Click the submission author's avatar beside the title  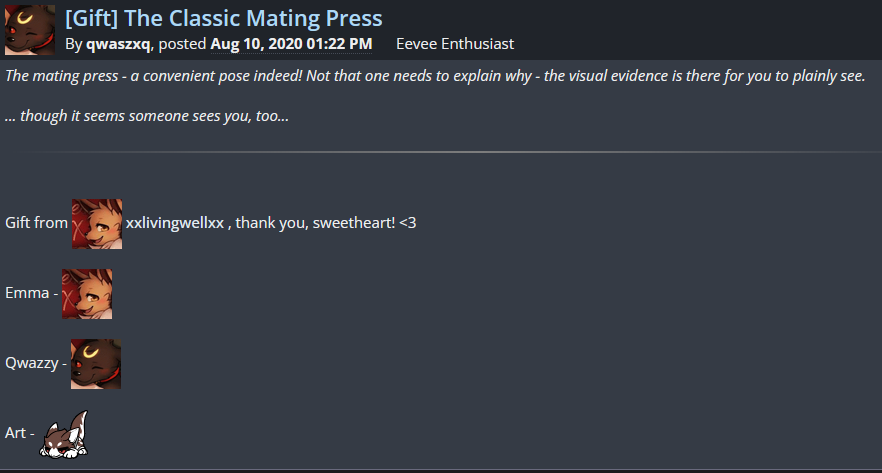[x=29, y=28]
